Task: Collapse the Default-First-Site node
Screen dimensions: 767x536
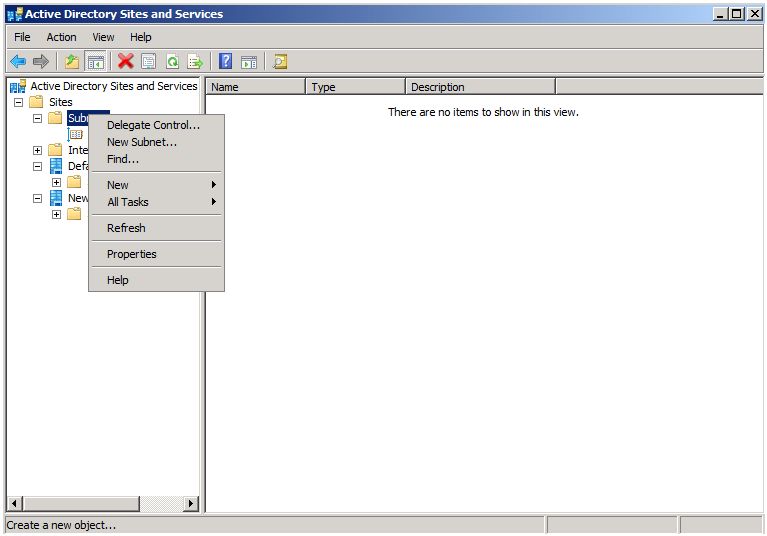Action: coord(37,166)
